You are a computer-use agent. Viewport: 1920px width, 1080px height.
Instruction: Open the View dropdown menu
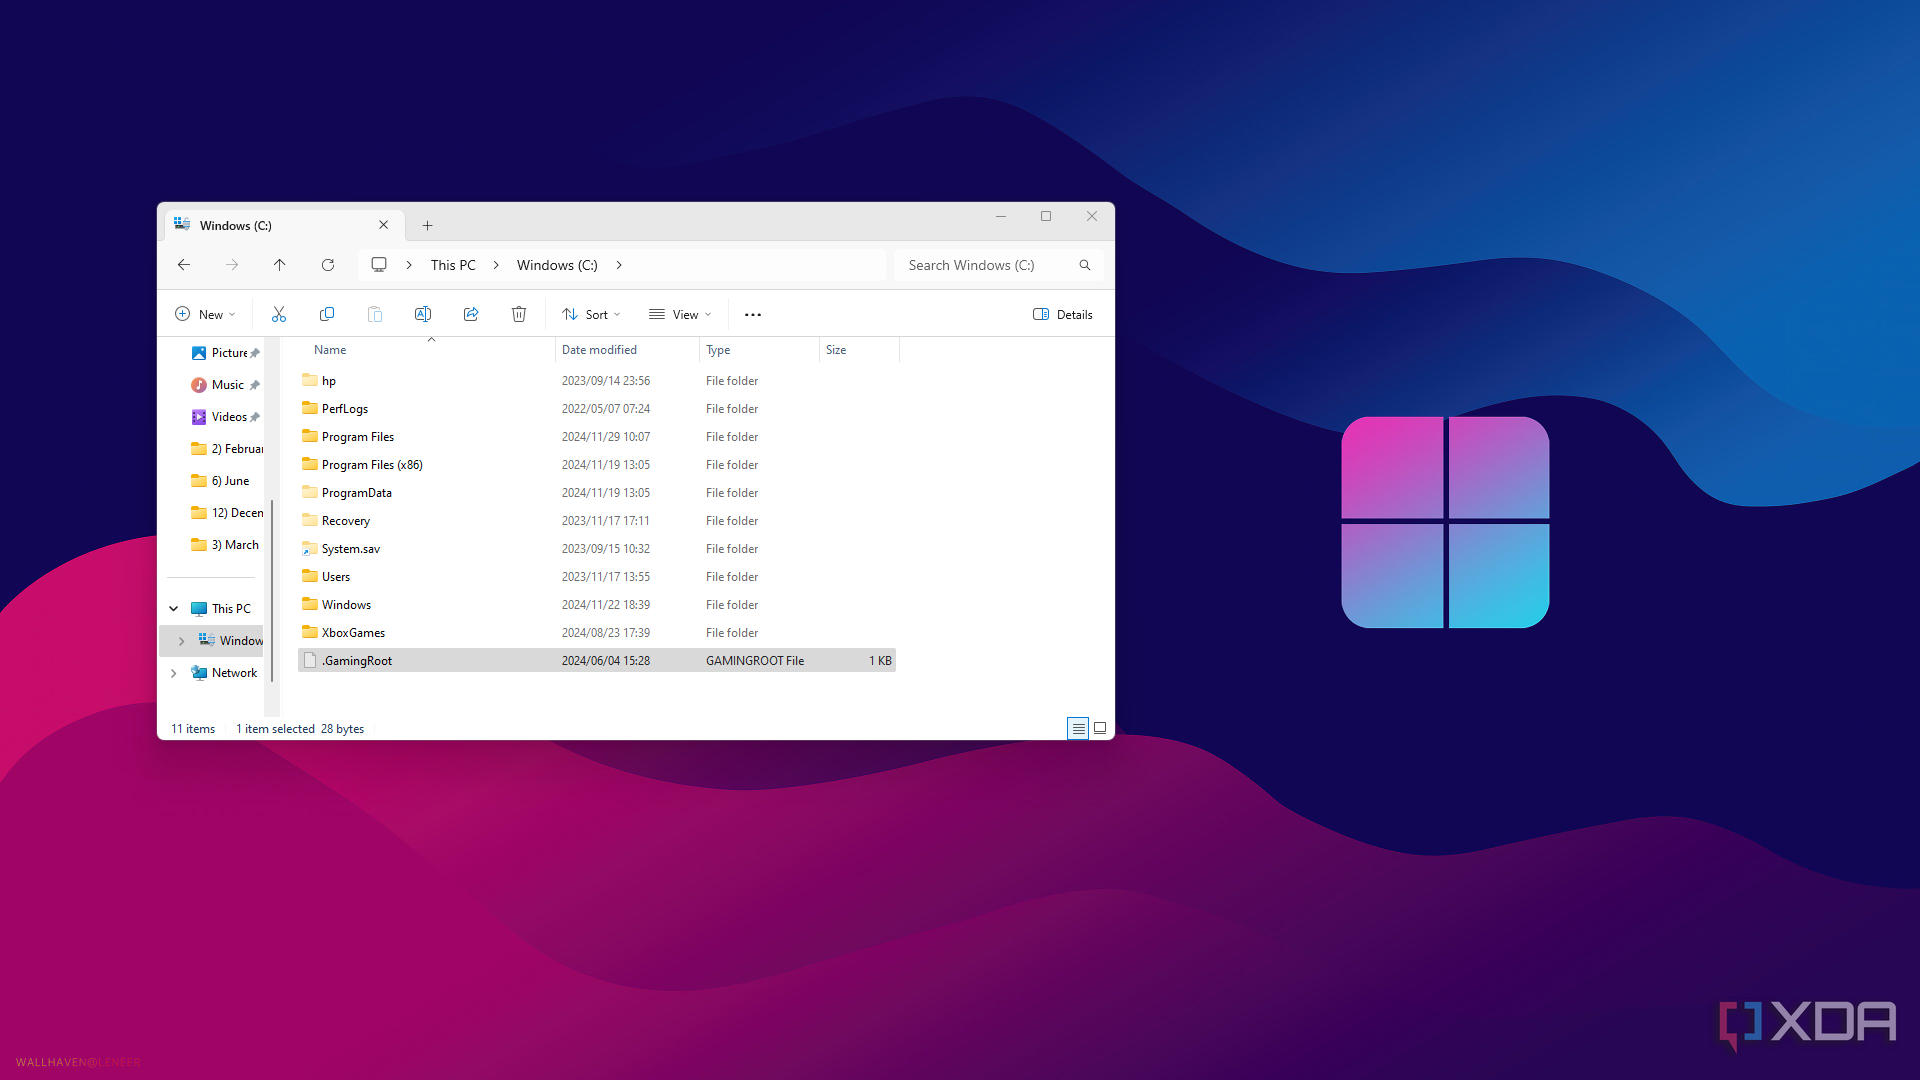coord(681,314)
